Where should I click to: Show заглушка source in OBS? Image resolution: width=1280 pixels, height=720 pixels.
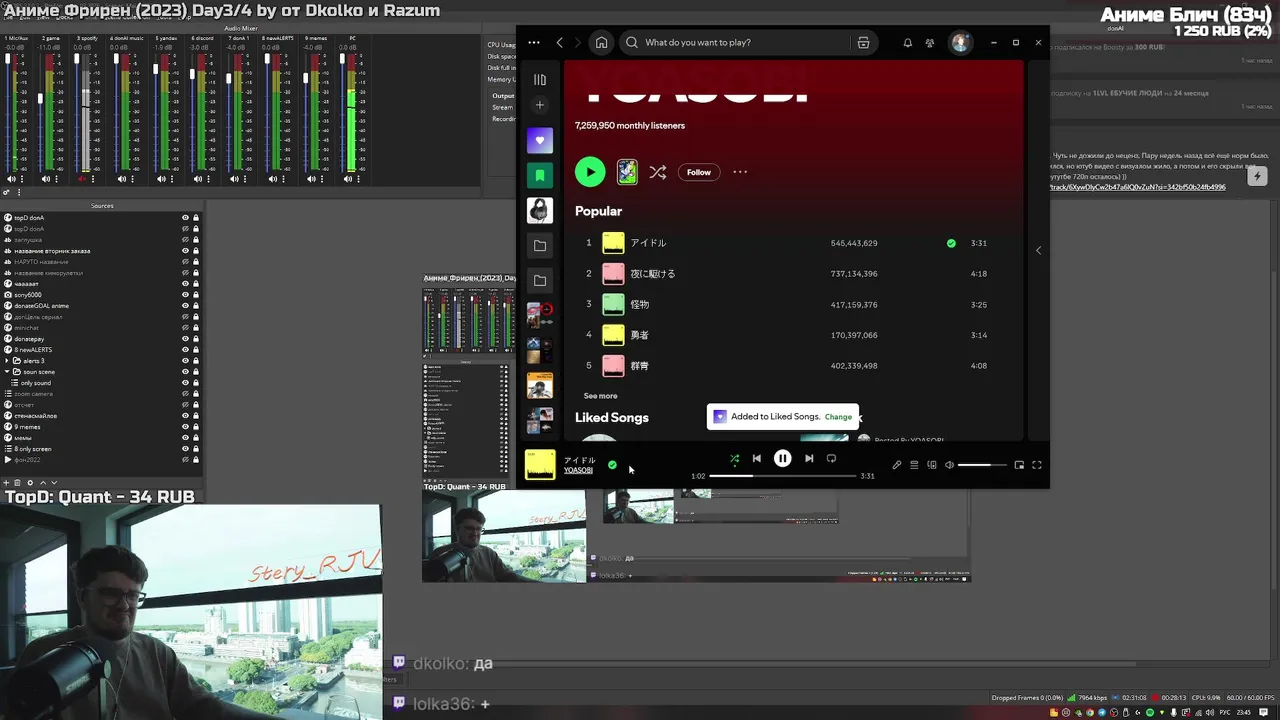click(x=185, y=240)
